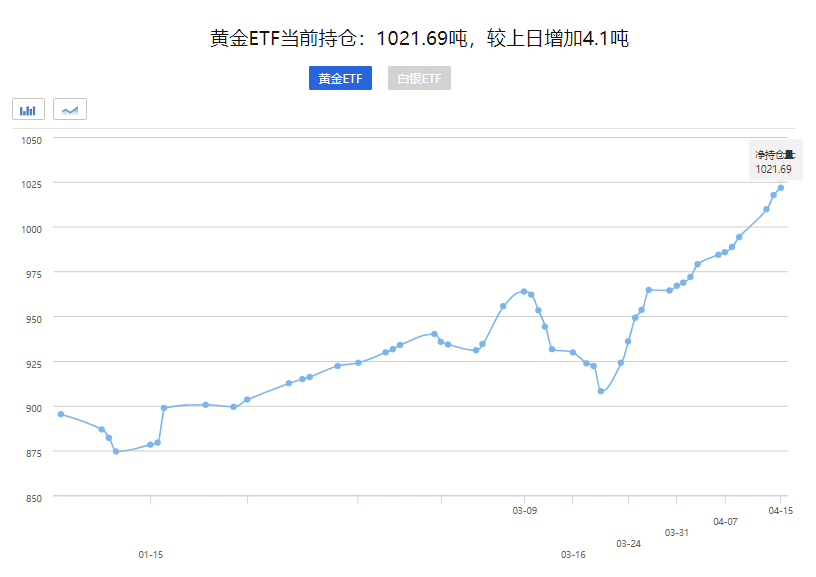The width and height of the screenshot is (816, 577).
Task: Click the 1050 y-axis label
Action: (x=30, y=140)
